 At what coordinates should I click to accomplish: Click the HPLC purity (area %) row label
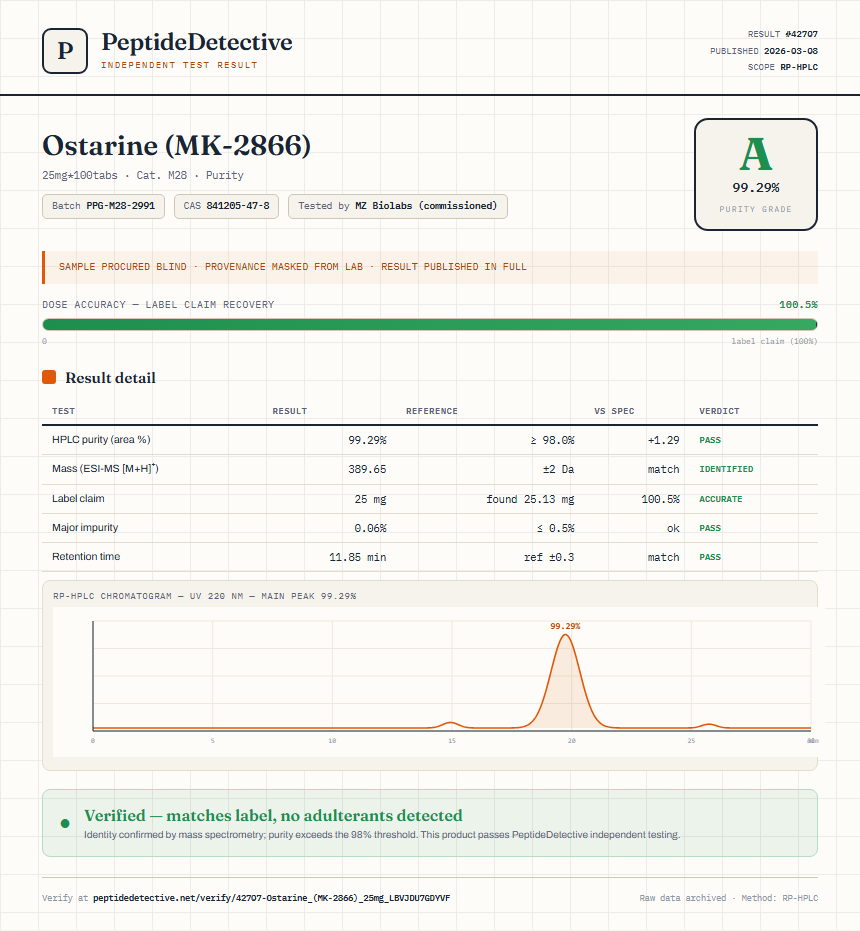tap(101, 439)
